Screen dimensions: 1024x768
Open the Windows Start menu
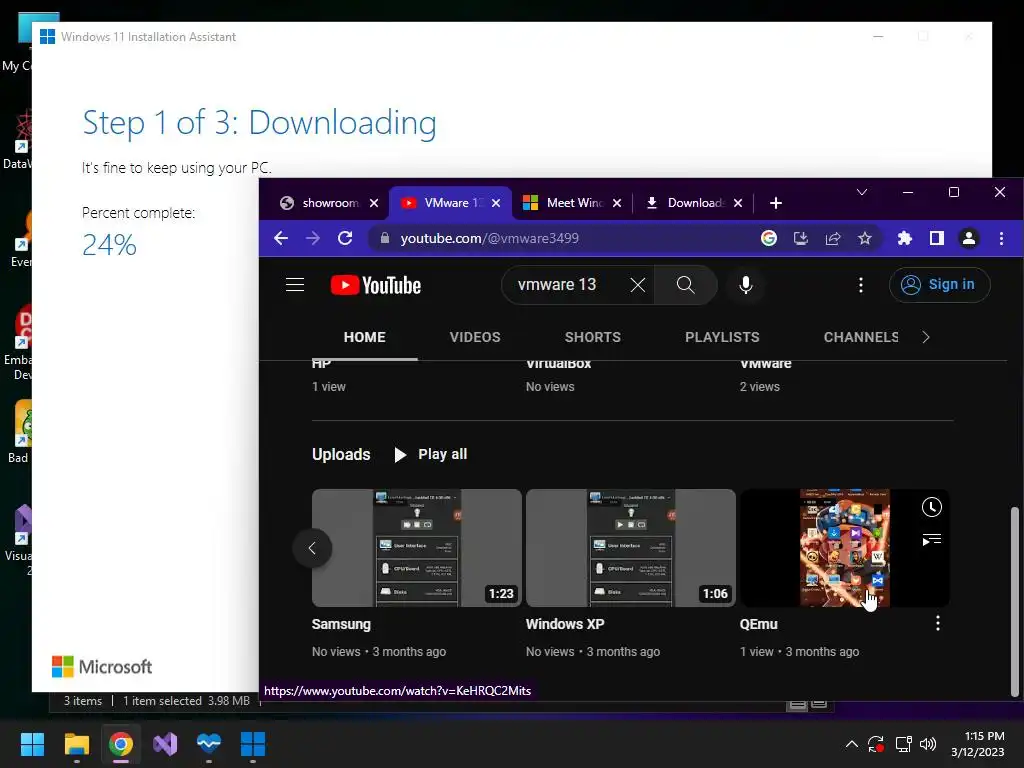(x=32, y=744)
